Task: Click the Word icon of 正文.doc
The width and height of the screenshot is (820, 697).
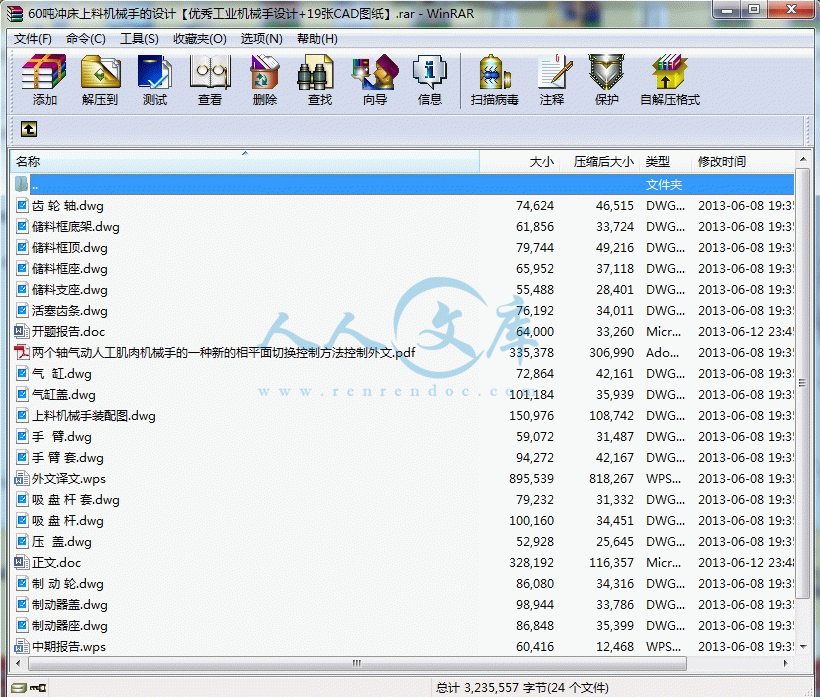Action: coord(21,563)
